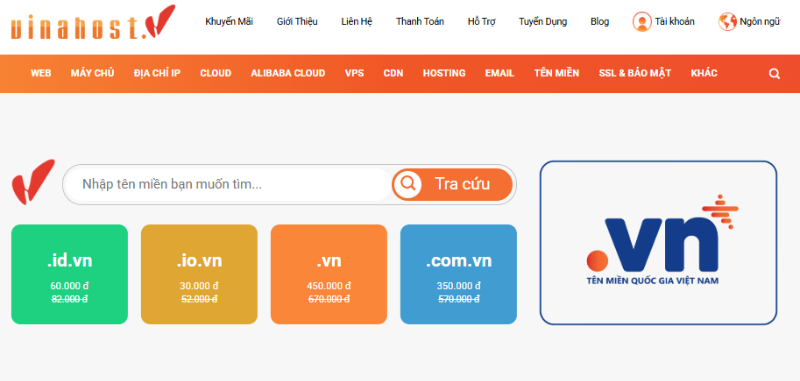Image resolution: width=800 pixels, height=381 pixels.
Task: Click struck-through 670.000 đ price
Action: [329, 299]
